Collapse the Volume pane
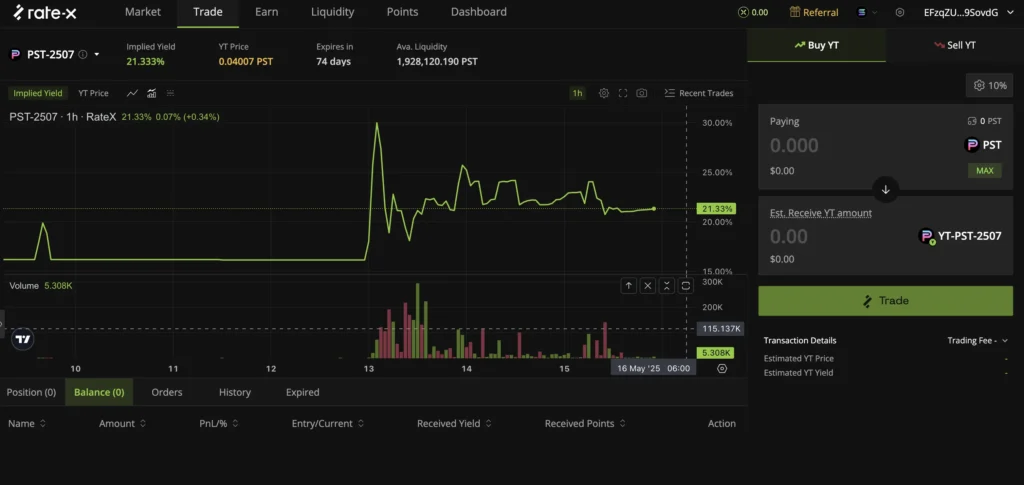The height and width of the screenshot is (485, 1024). (667, 285)
